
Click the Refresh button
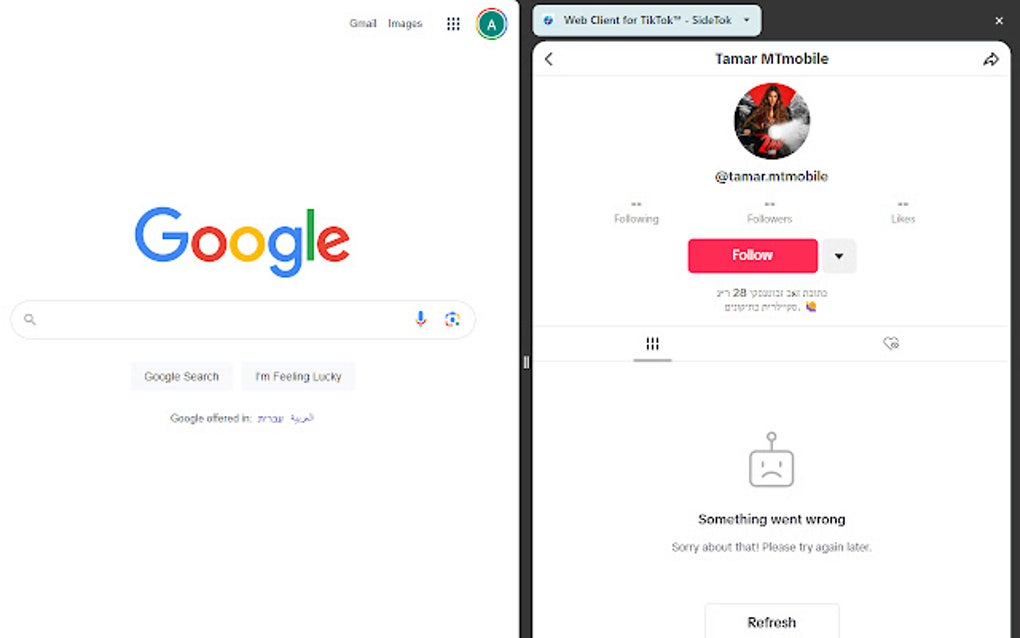[x=772, y=622]
